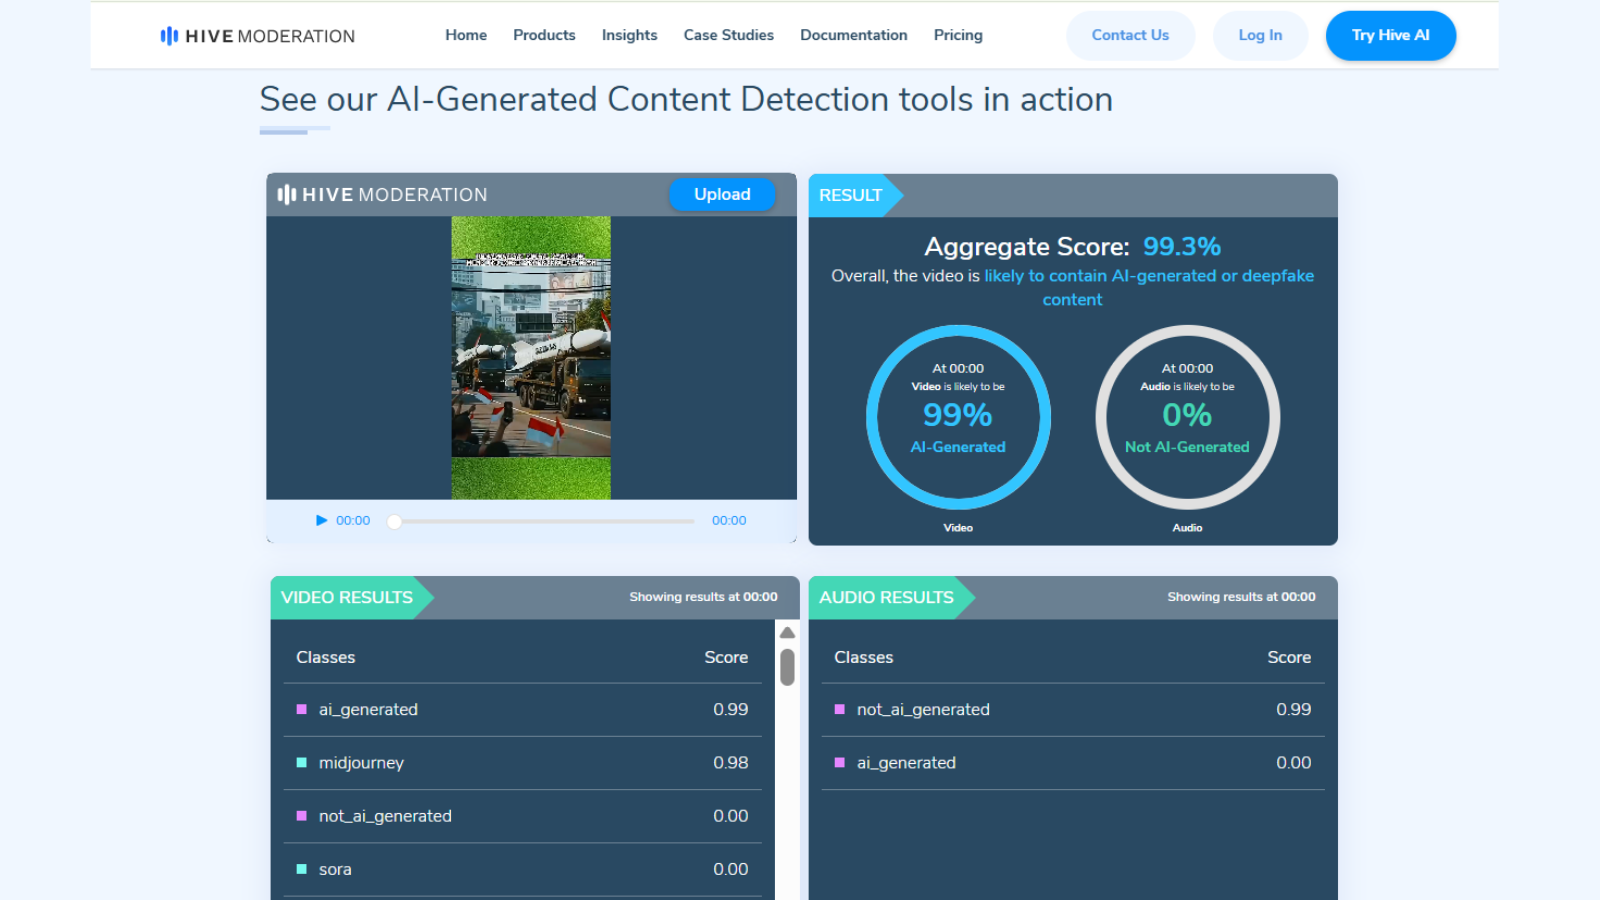
Task: Click the audio not_ai_generated 0.99 score
Action: click(x=1293, y=709)
